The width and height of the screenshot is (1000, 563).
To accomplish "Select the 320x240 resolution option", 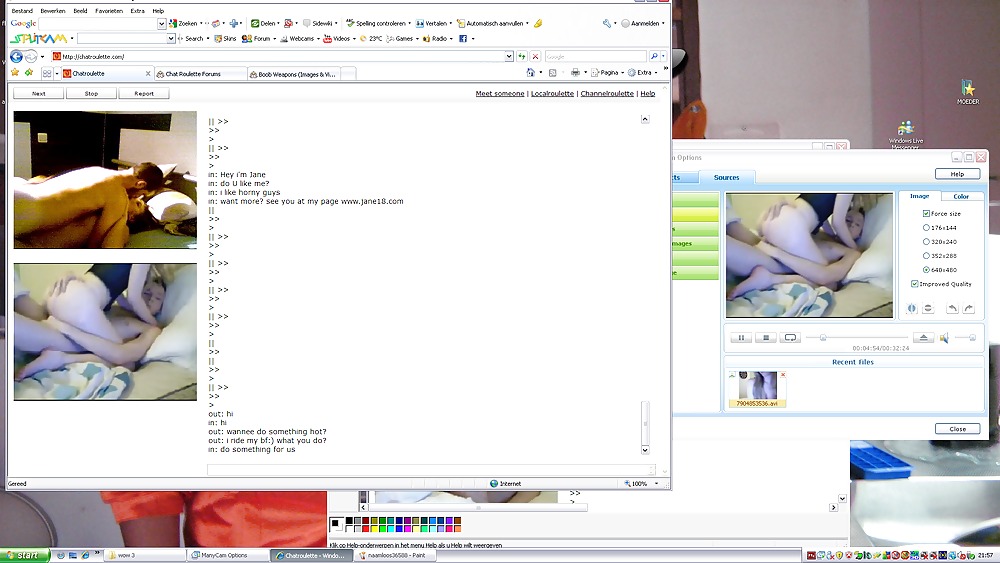I will pyautogui.click(x=926, y=242).
